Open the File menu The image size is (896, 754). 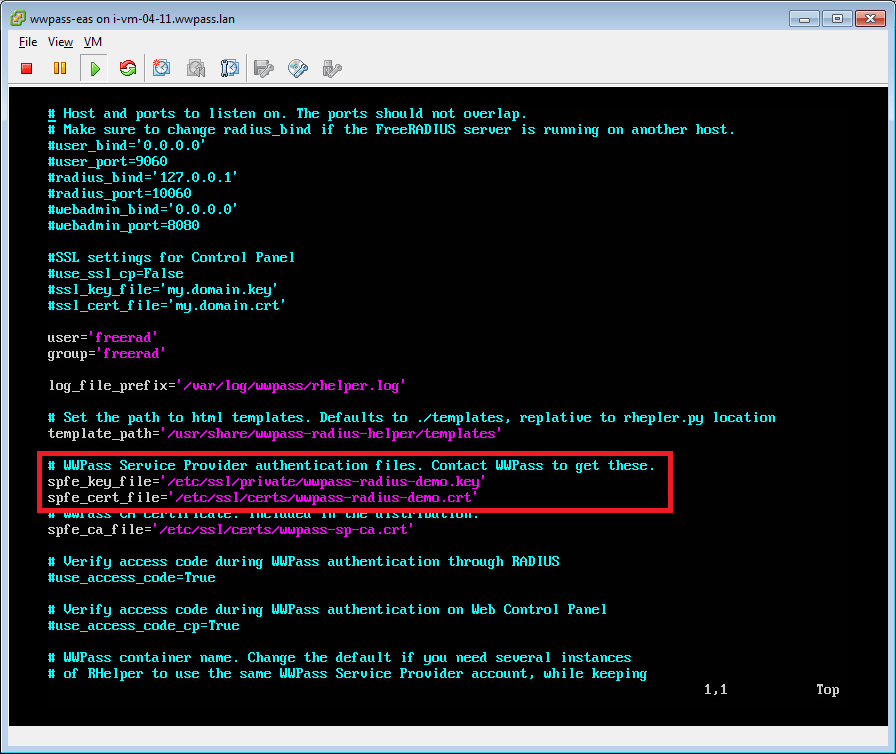tap(26, 42)
